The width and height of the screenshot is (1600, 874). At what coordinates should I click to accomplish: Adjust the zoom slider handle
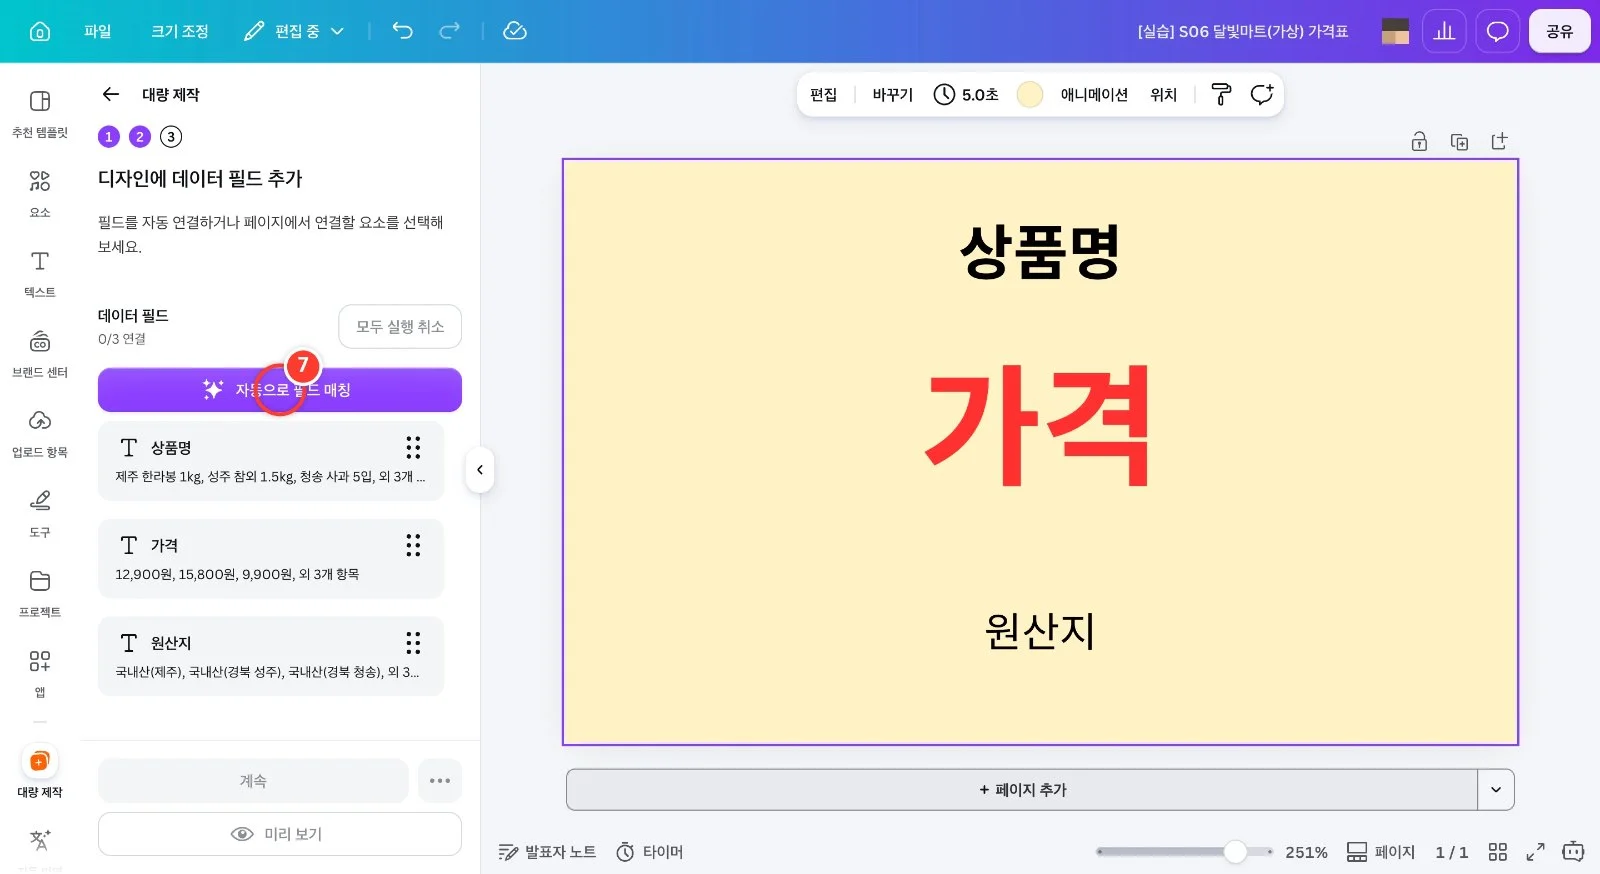point(1235,852)
